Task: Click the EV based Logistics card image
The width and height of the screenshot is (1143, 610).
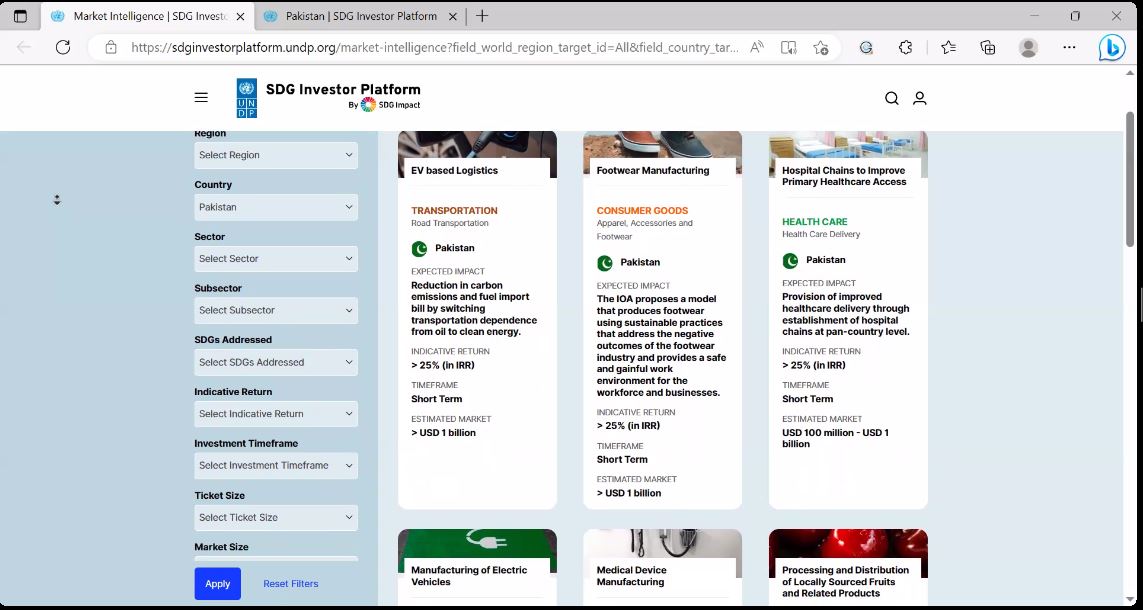Action: point(477,144)
